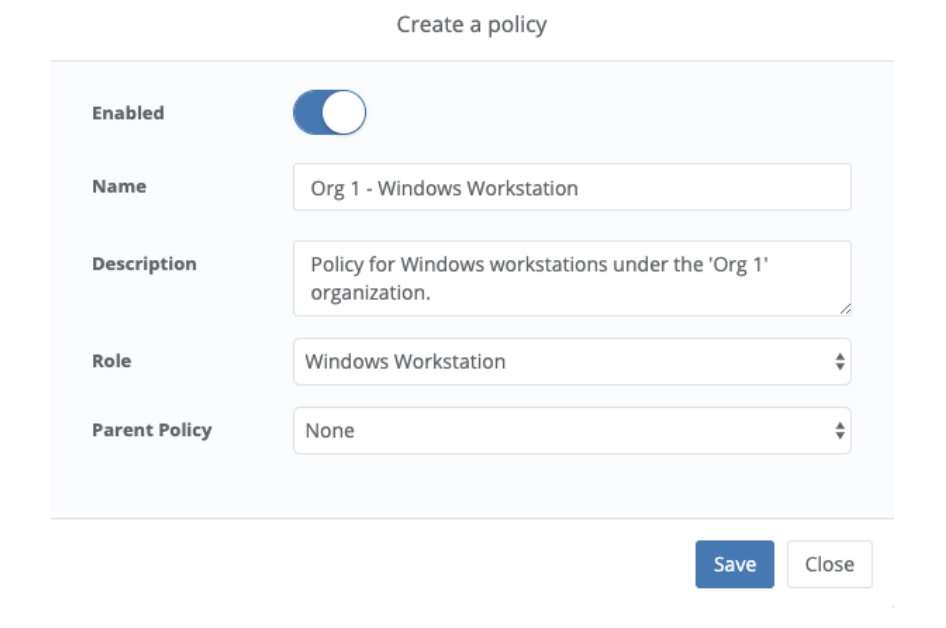Click the 'Org 1 - Windows Workstation' name text
946x628 pixels.
click(444, 188)
